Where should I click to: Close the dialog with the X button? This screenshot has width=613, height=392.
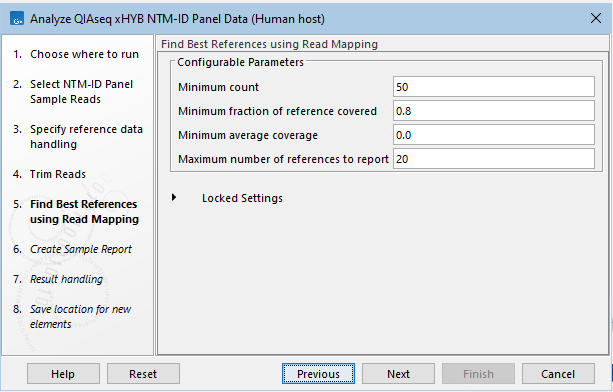596,18
